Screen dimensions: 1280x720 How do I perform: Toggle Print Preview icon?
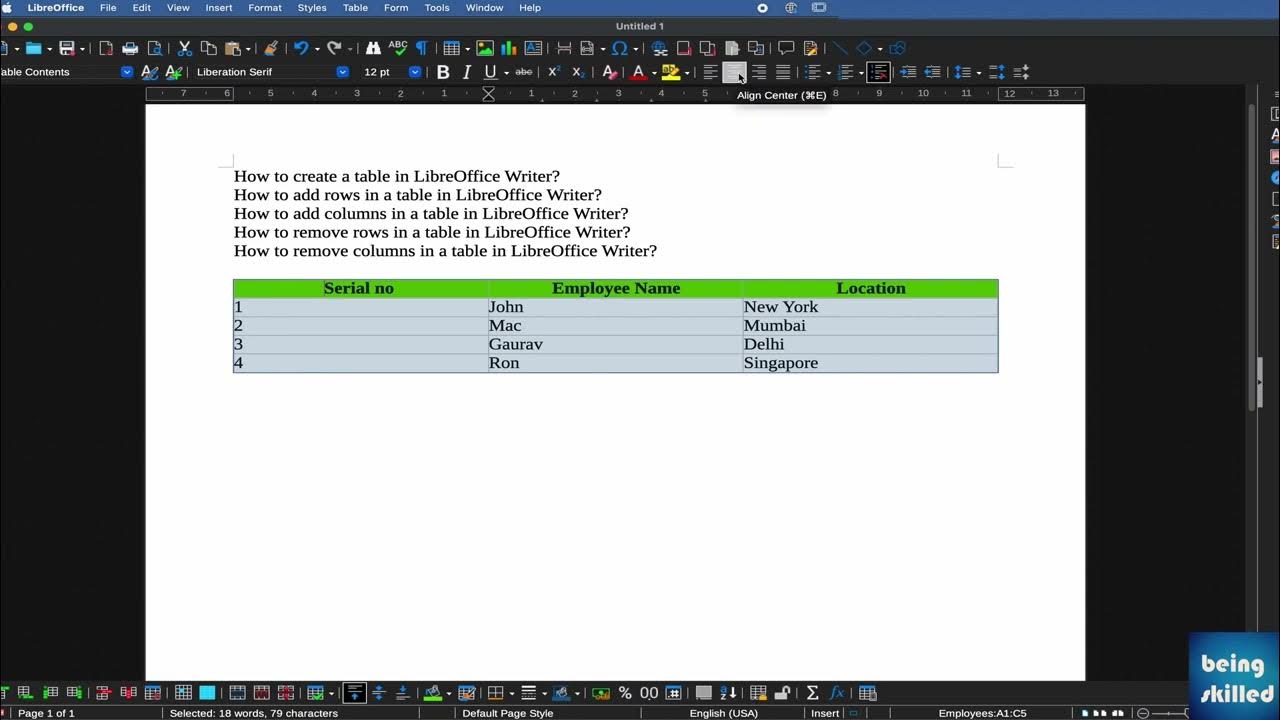155,48
